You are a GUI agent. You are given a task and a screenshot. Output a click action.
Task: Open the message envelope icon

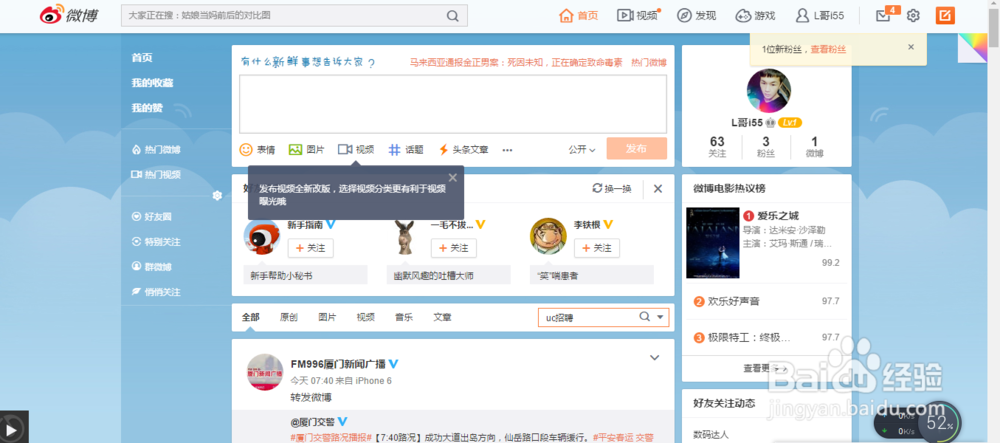tap(883, 16)
